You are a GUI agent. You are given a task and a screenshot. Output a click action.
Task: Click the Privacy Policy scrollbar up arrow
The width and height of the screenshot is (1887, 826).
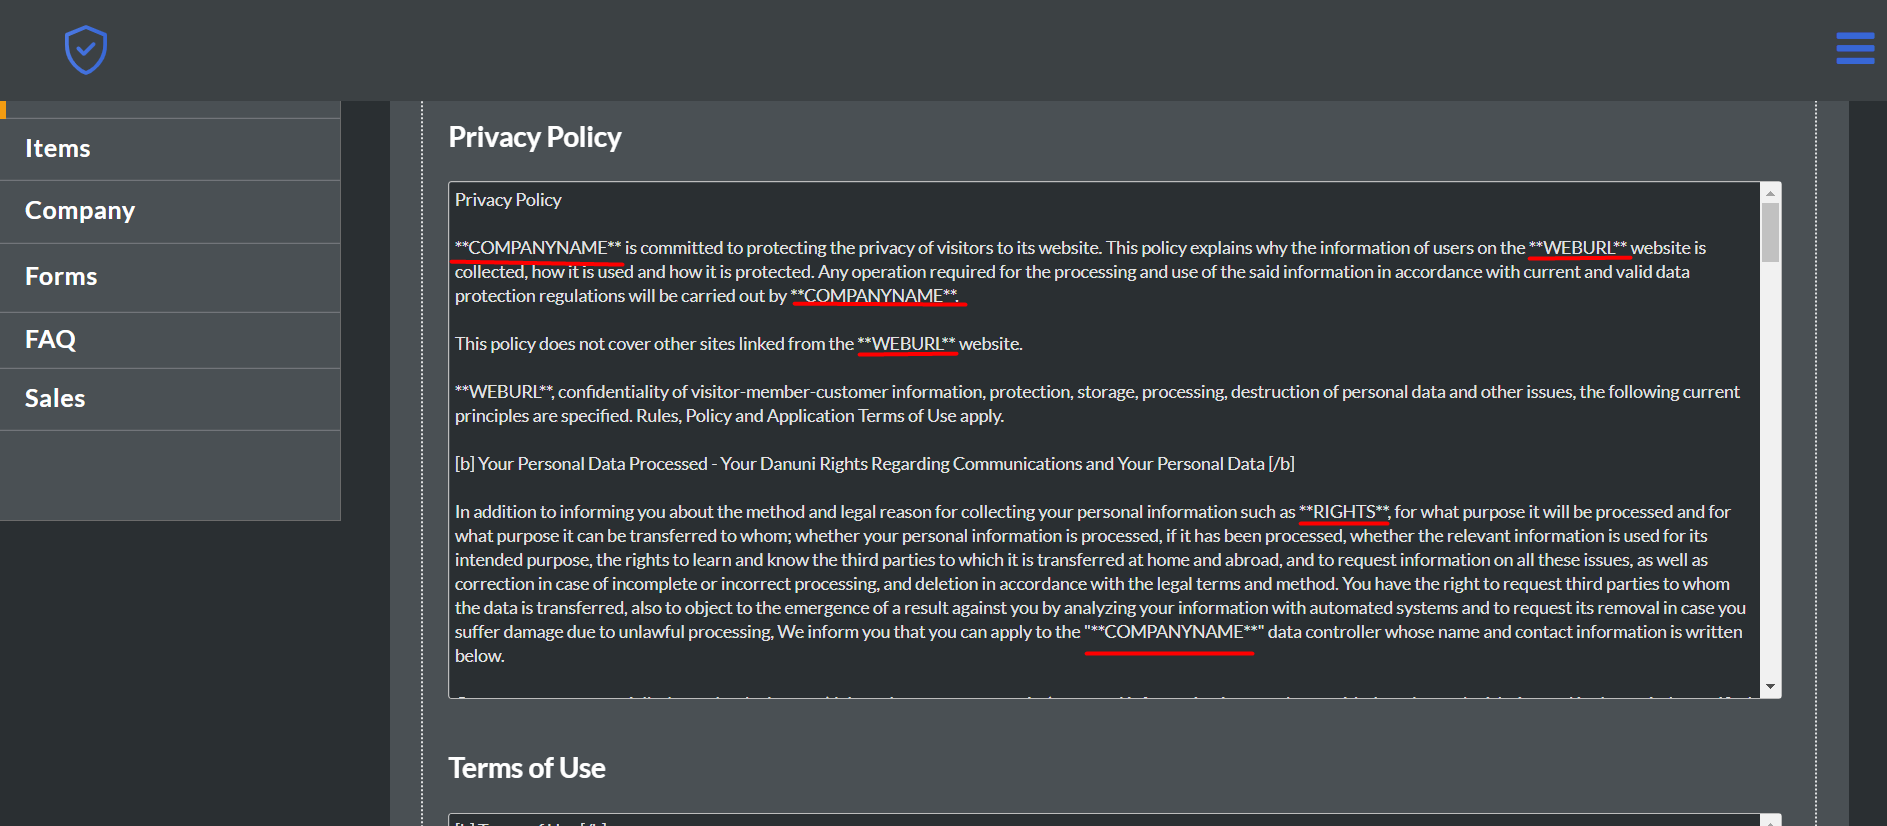[x=1770, y=193]
